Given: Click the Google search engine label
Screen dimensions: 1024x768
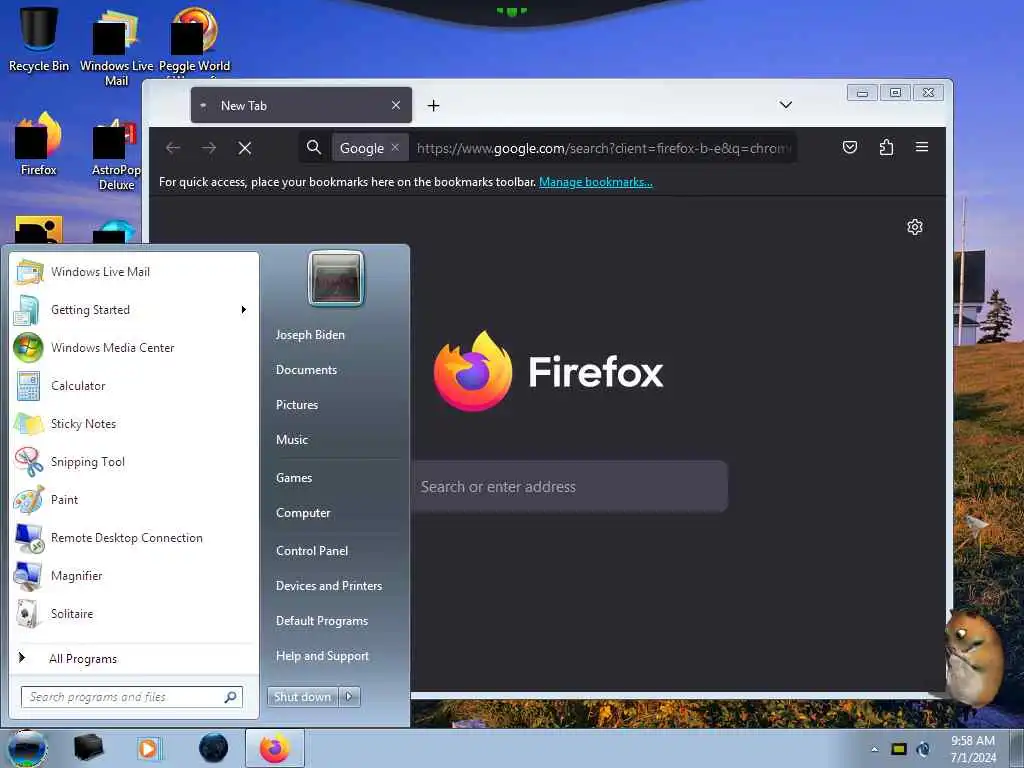Looking at the screenshot, I should 362,148.
